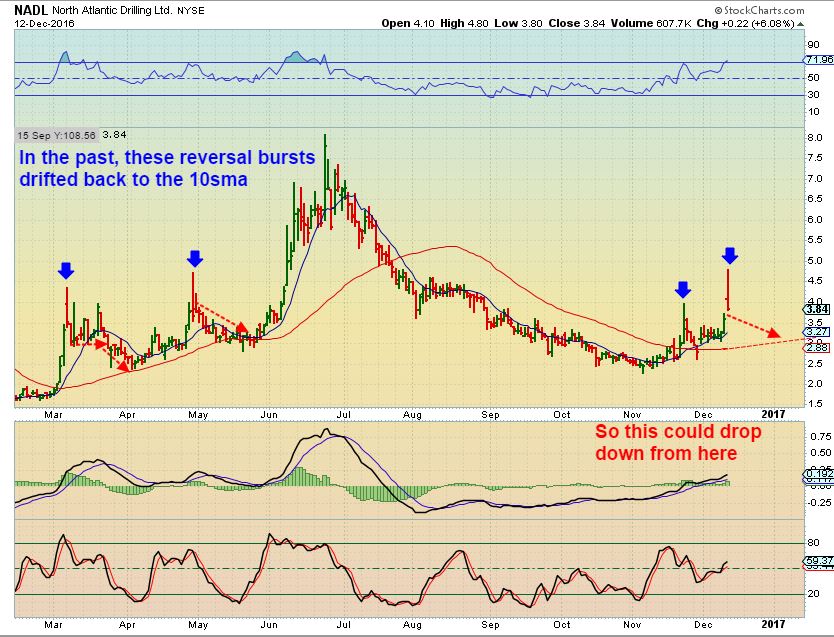Viewport: 834px width, 637px height.
Task: Click the 71.96 RSI value tag
Action: coord(819,60)
